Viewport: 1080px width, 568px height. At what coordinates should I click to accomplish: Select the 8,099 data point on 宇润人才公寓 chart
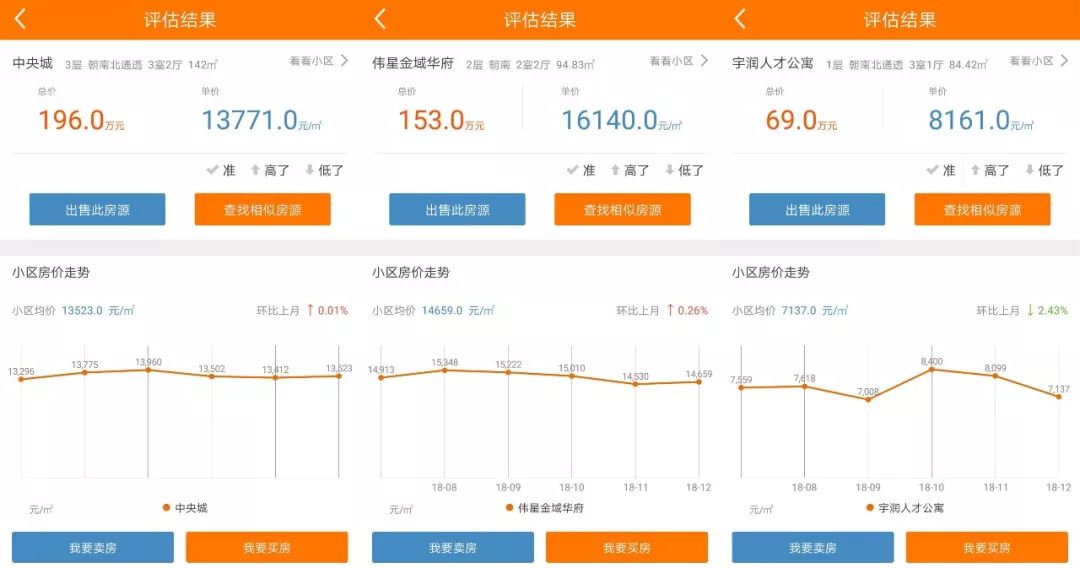coord(995,376)
